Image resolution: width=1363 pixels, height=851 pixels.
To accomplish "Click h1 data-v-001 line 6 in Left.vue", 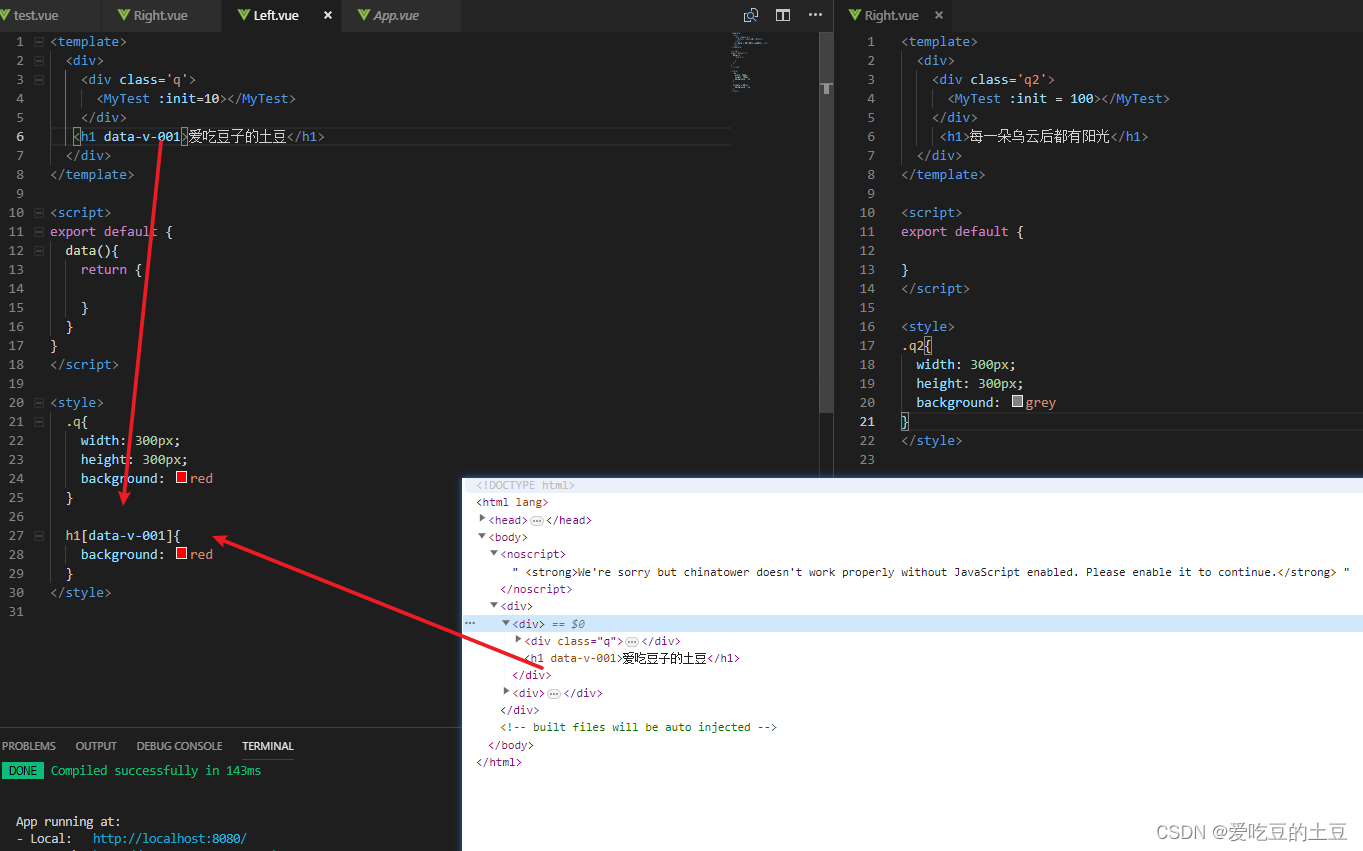I will coord(200,137).
